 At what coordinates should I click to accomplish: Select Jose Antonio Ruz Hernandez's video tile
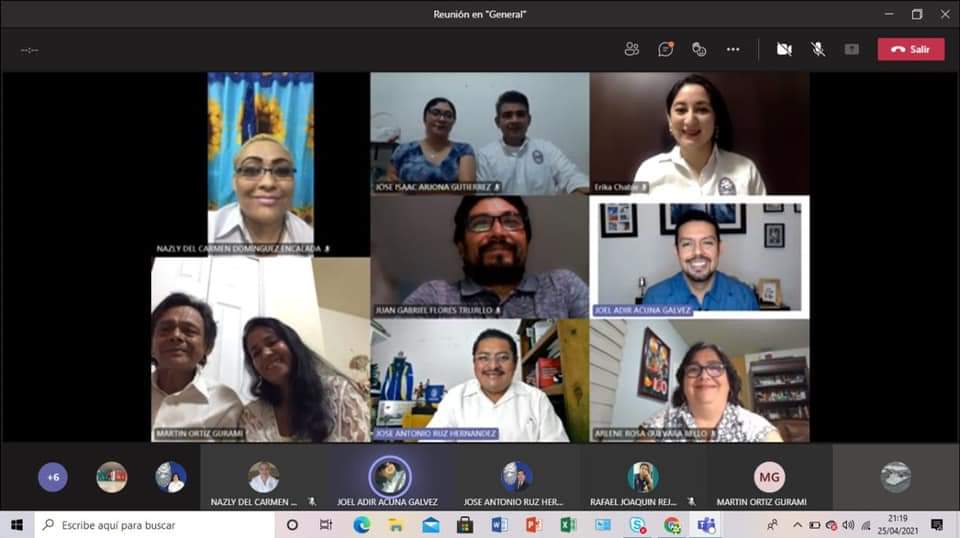coord(480,381)
